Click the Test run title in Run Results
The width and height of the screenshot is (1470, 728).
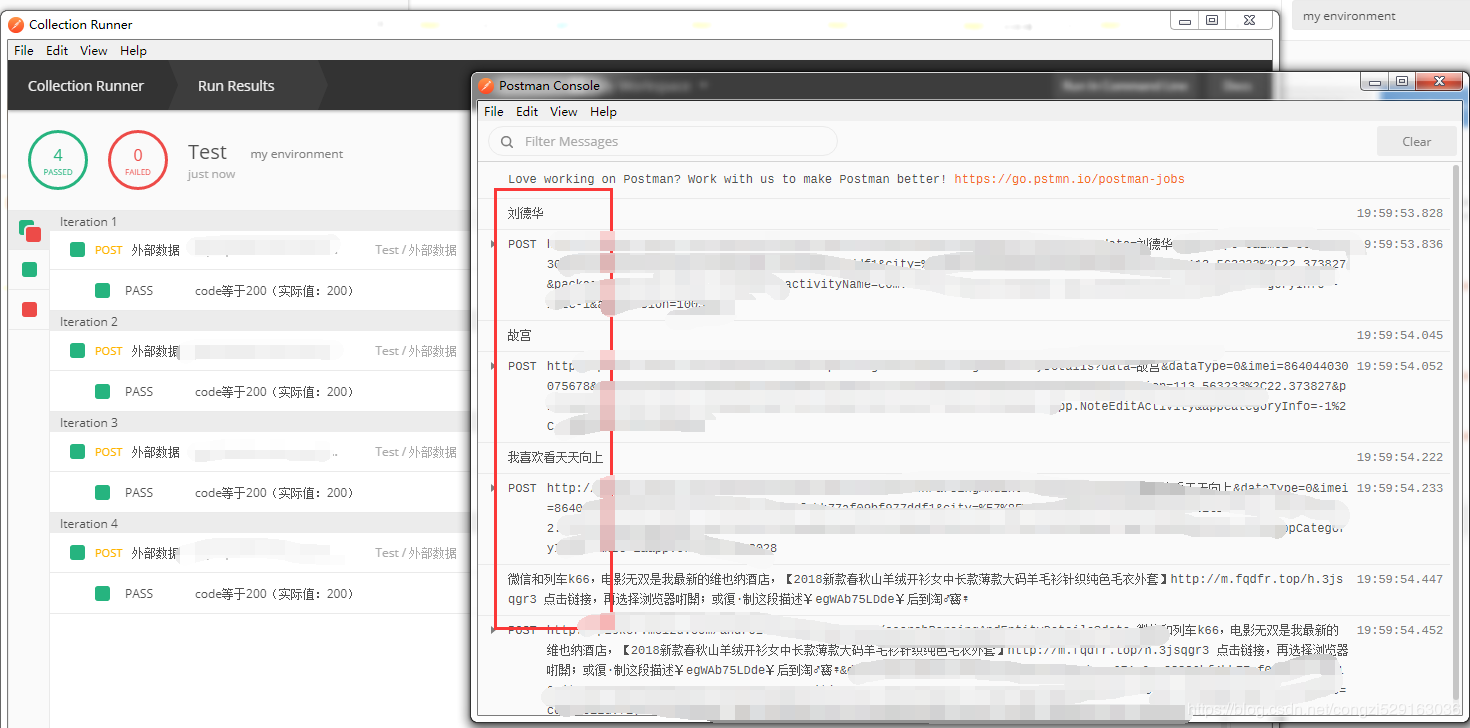click(207, 152)
